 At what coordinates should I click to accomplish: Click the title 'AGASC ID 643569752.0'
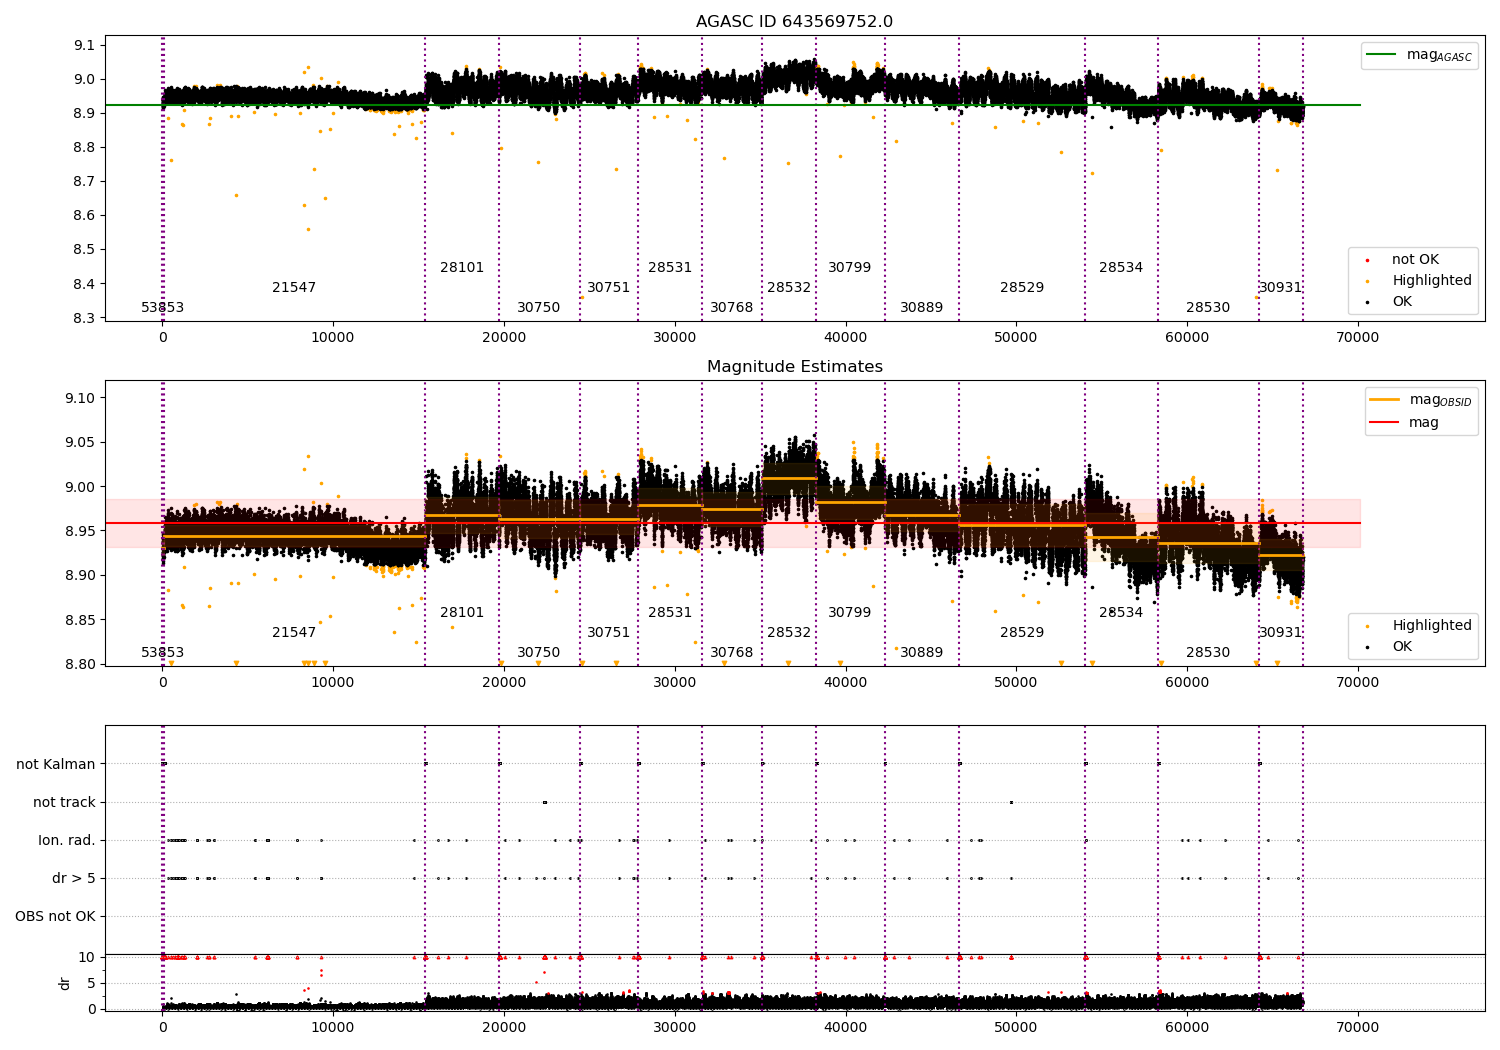794,22
